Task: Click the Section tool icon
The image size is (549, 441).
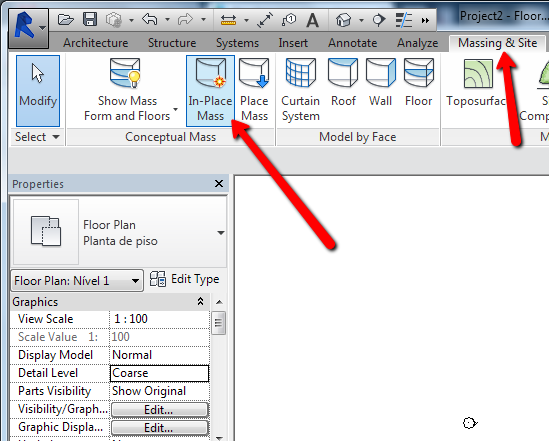Action: click(x=378, y=20)
